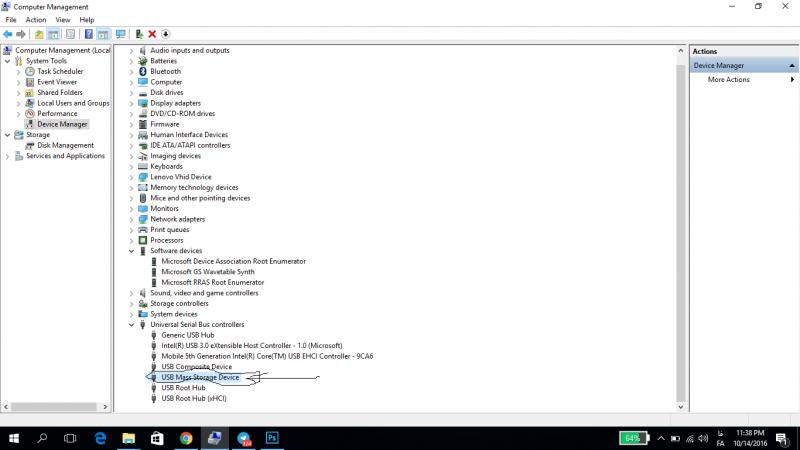Collapse the Storage node

coord(7,135)
